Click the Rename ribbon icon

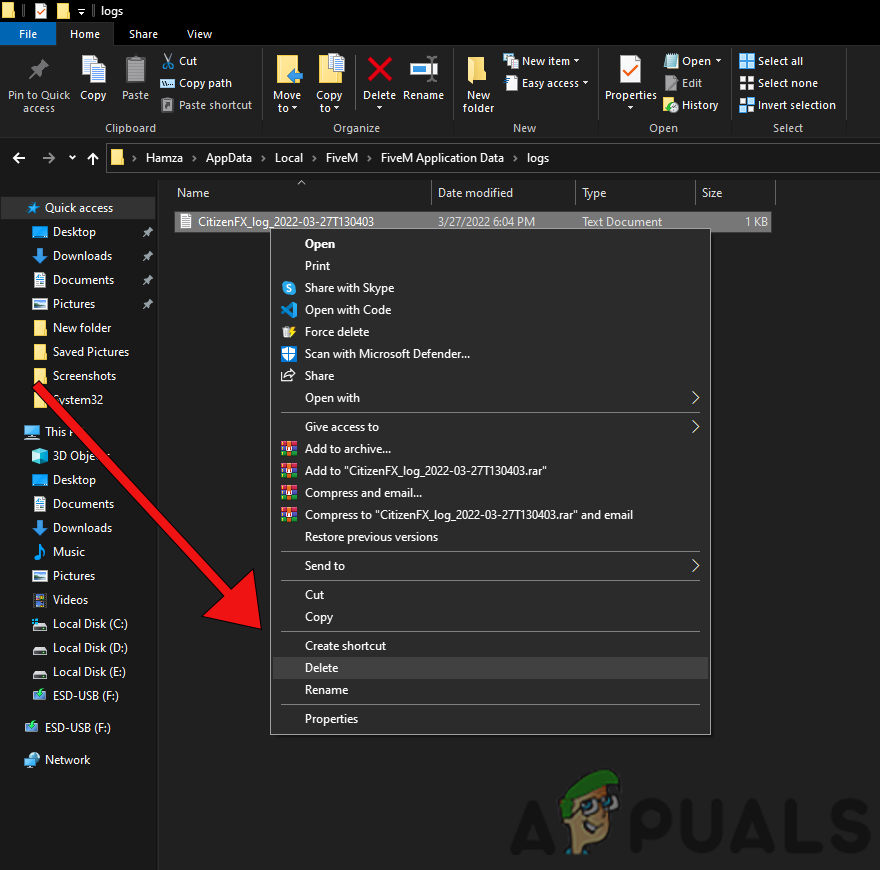click(424, 70)
